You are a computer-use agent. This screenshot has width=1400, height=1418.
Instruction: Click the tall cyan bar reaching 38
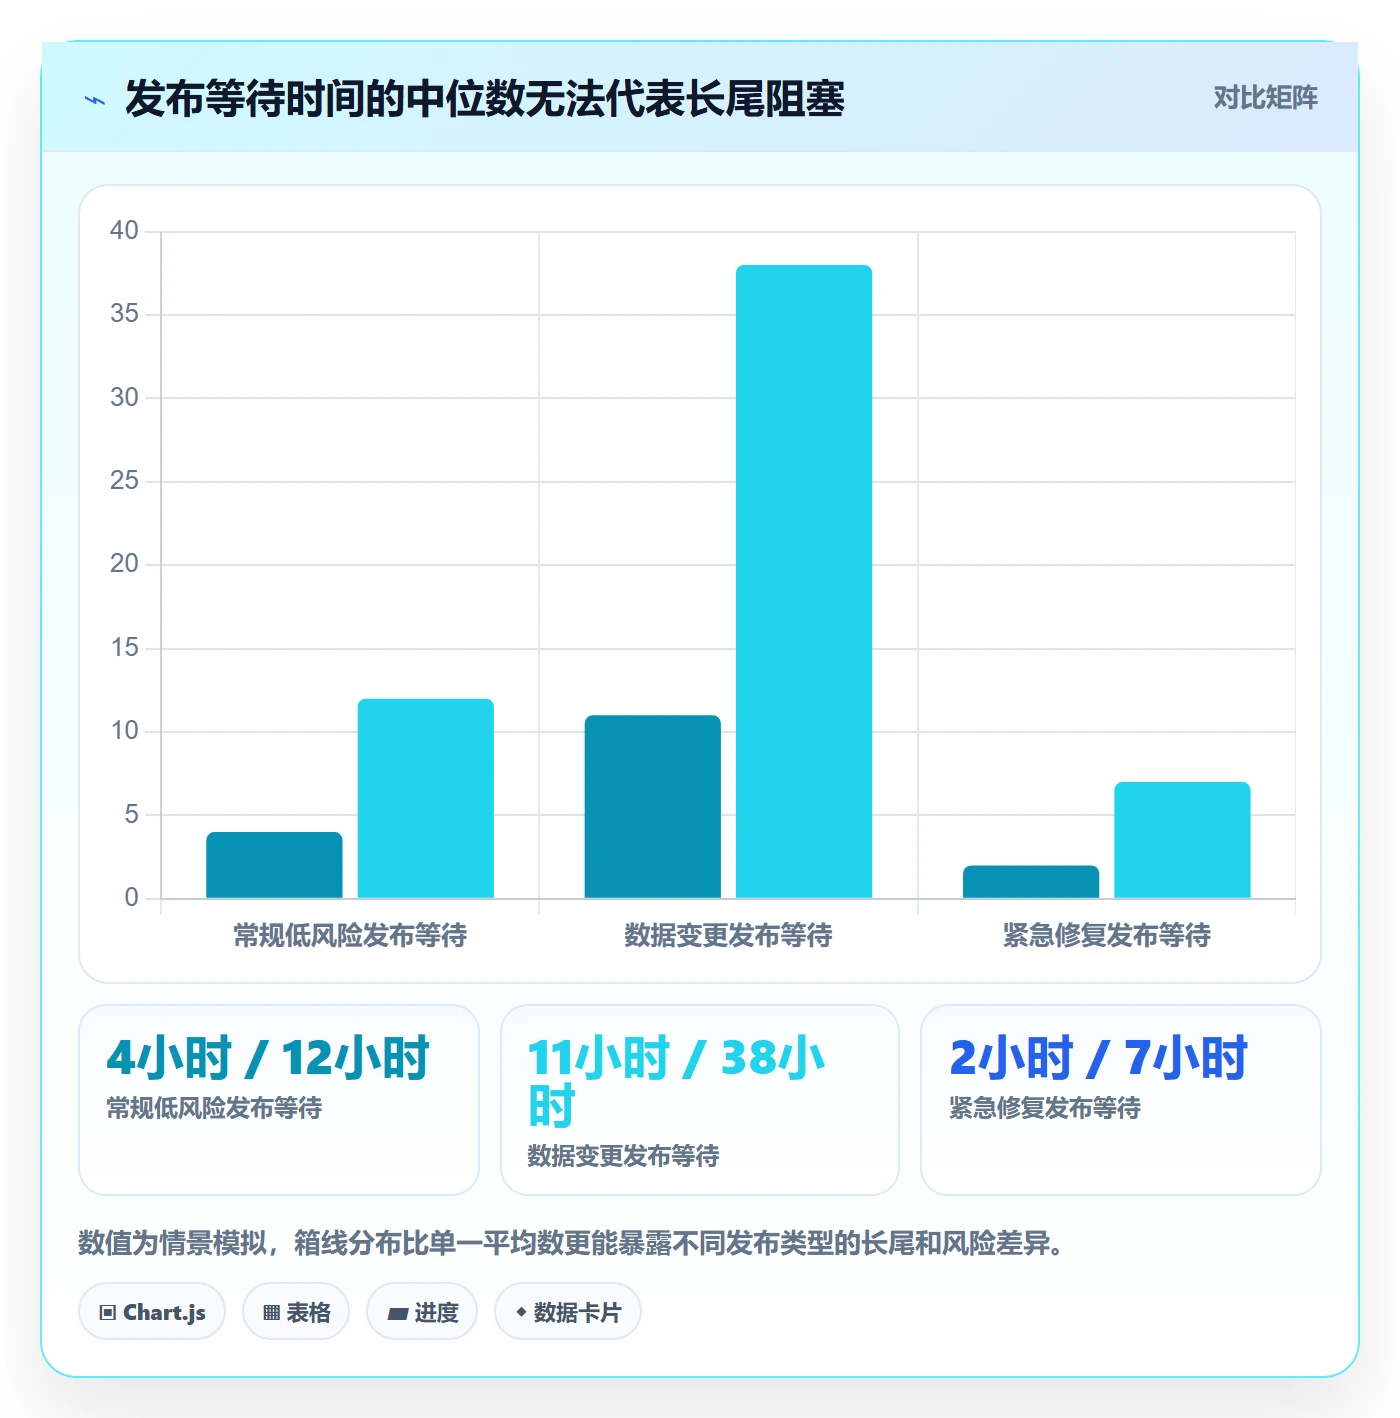[804, 581]
